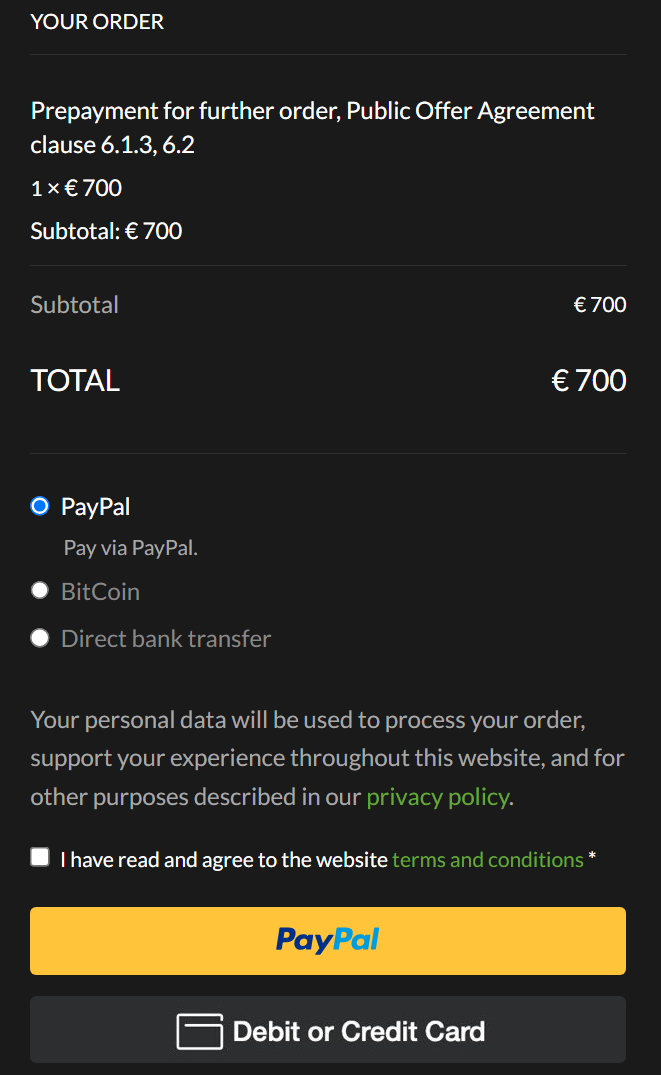
Task: Click the "I have read and agree" label text
Action: click(224, 859)
